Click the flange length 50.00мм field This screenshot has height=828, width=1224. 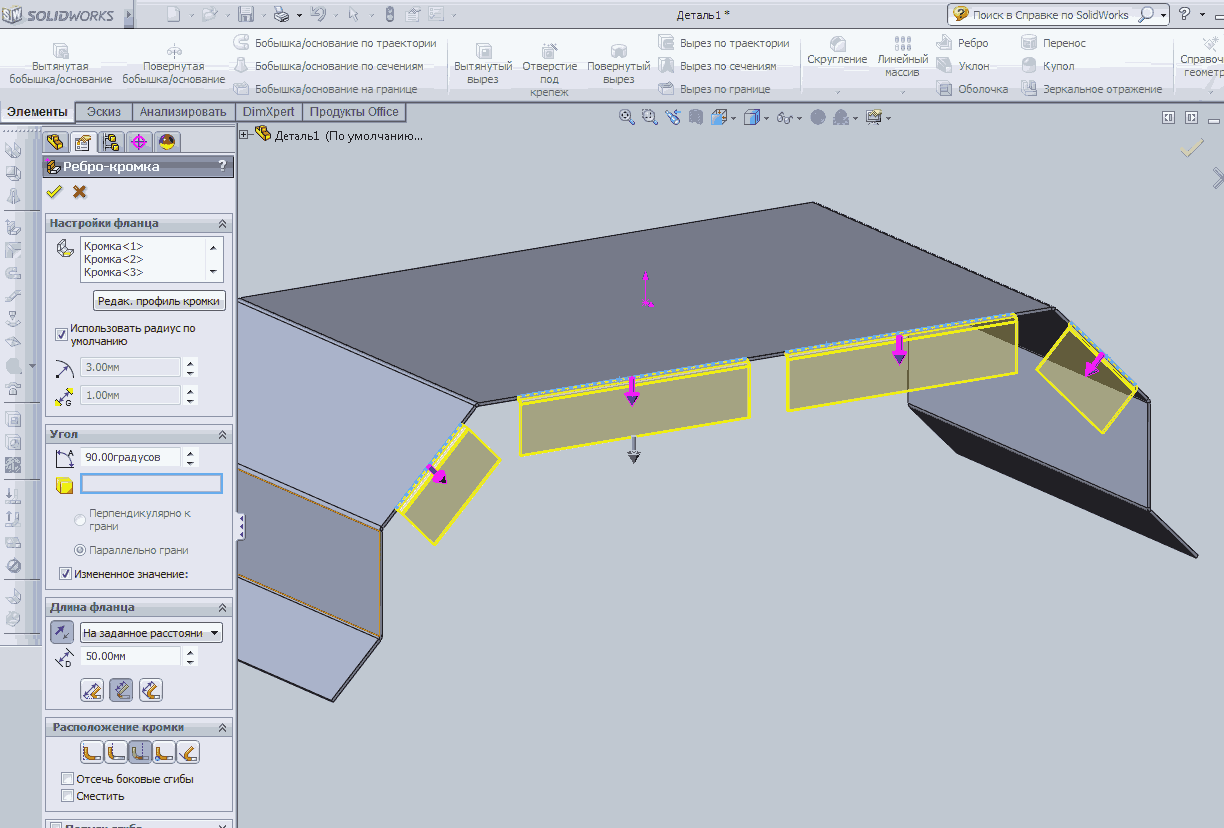click(131, 656)
